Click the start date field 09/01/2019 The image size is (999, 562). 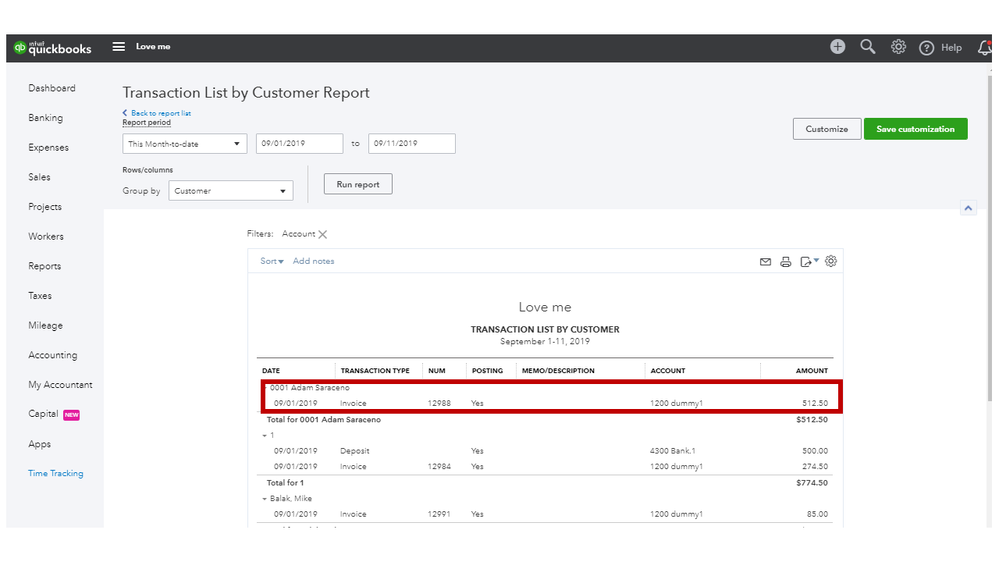click(x=299, y=144)
